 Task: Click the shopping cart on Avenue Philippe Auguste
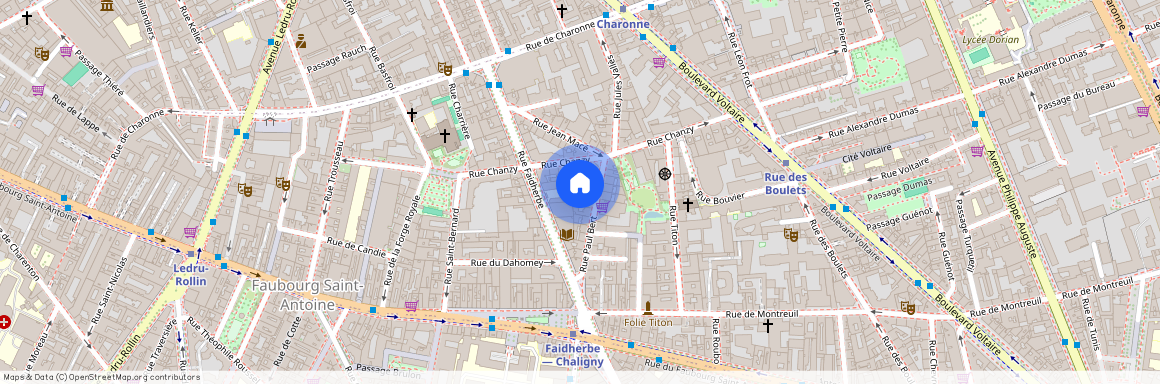(977, 151)
